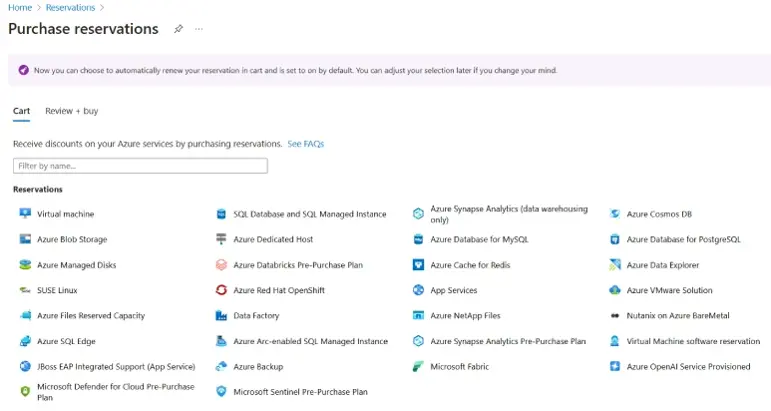The width and height of the screenshot is (771, 411).
Task: Click the Azure VMware Solution icon
Action: tap(615, 290)
